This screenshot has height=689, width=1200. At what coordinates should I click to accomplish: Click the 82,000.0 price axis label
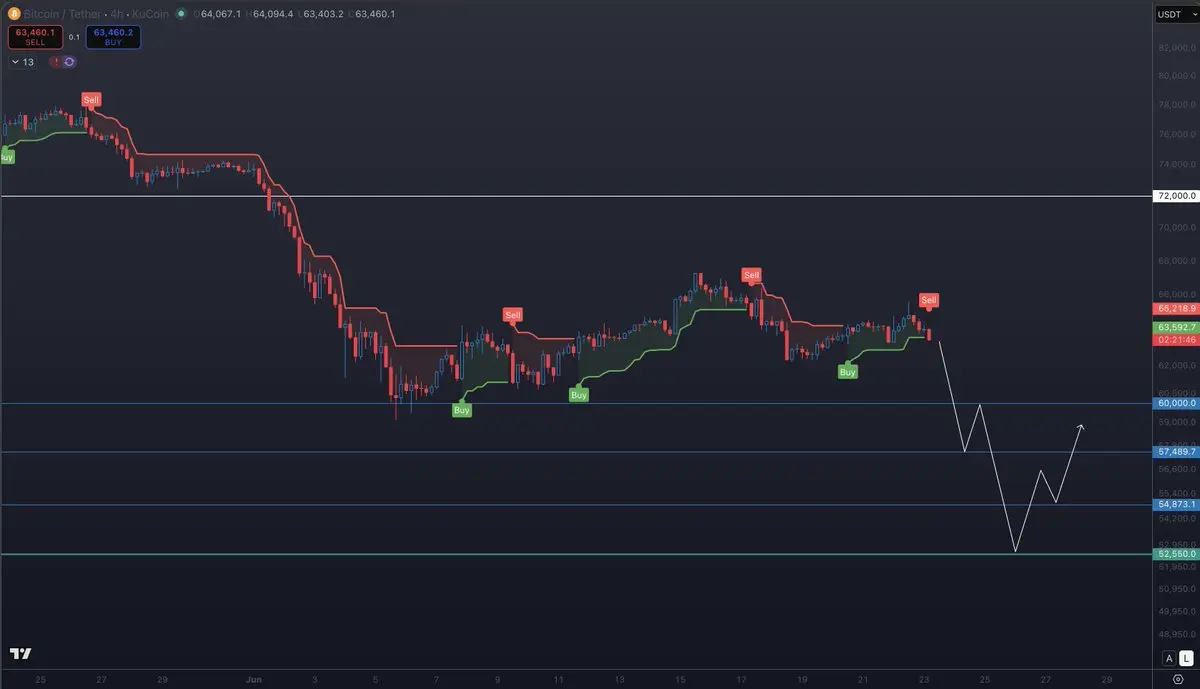point(1175,48)
